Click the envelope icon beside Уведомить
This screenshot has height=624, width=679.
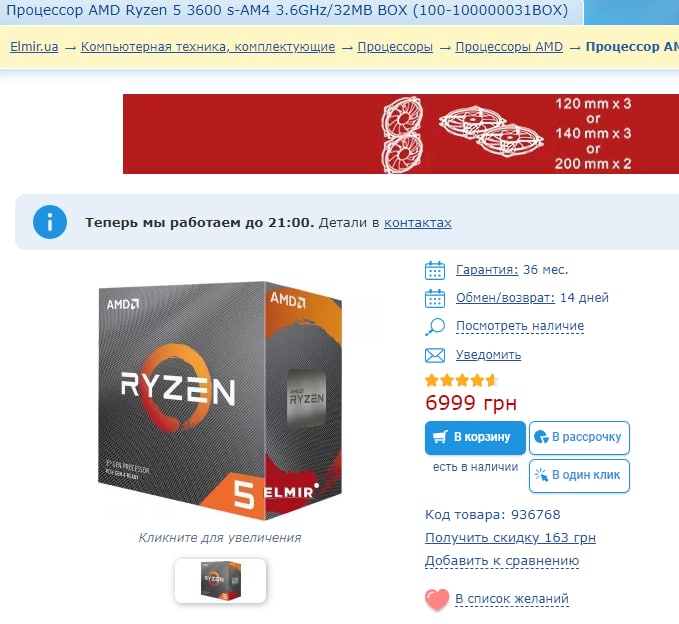tap(435, 356)
